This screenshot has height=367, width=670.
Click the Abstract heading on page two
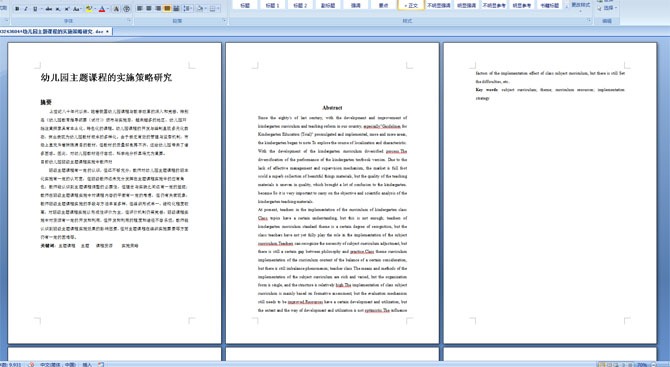click(x=332, y=108)
